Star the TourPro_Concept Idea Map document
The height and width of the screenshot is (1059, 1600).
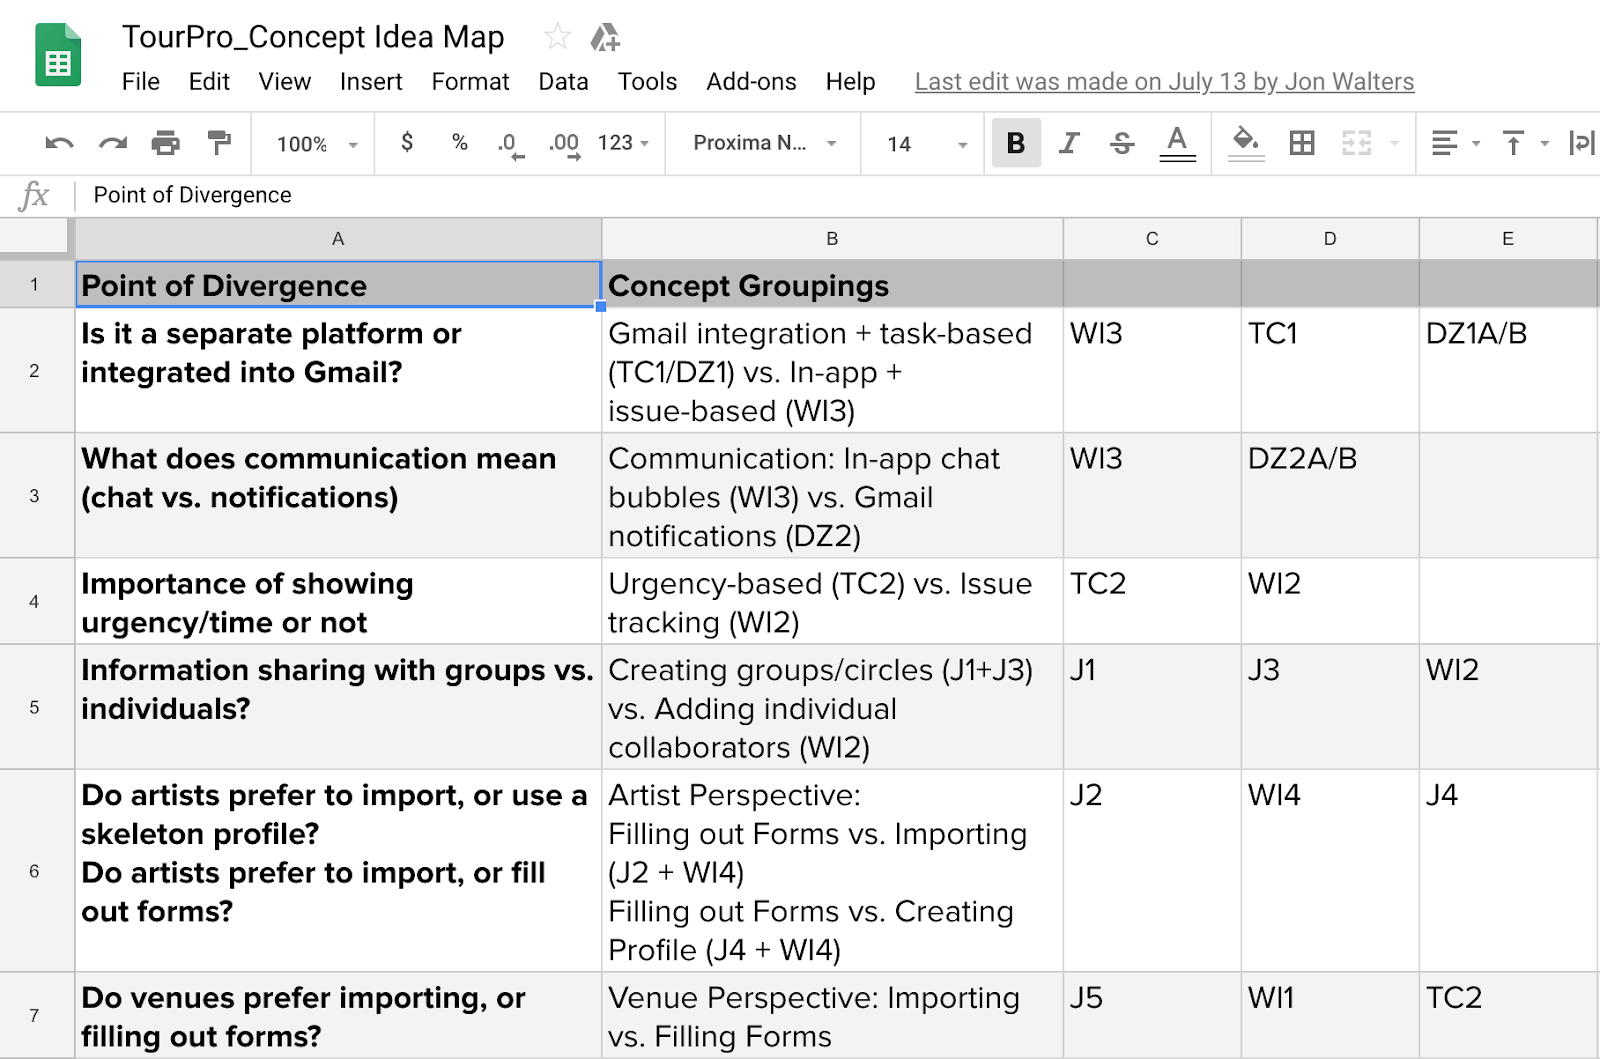coord(557,38)
